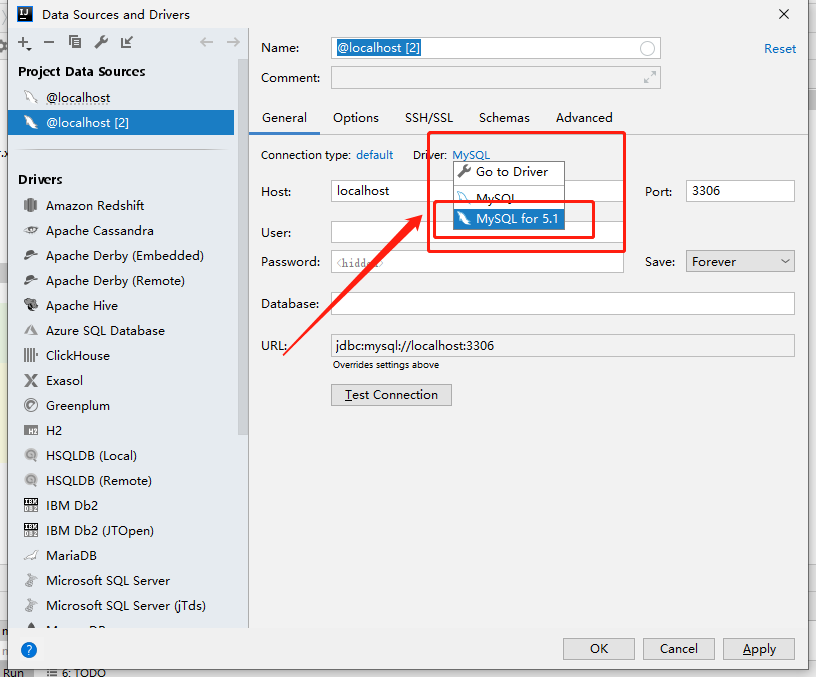This screenshot has height=677, width=816.
Task: Choose MySQL entry in driver popup
Action: pyautogui.click(x=509, y=198)
